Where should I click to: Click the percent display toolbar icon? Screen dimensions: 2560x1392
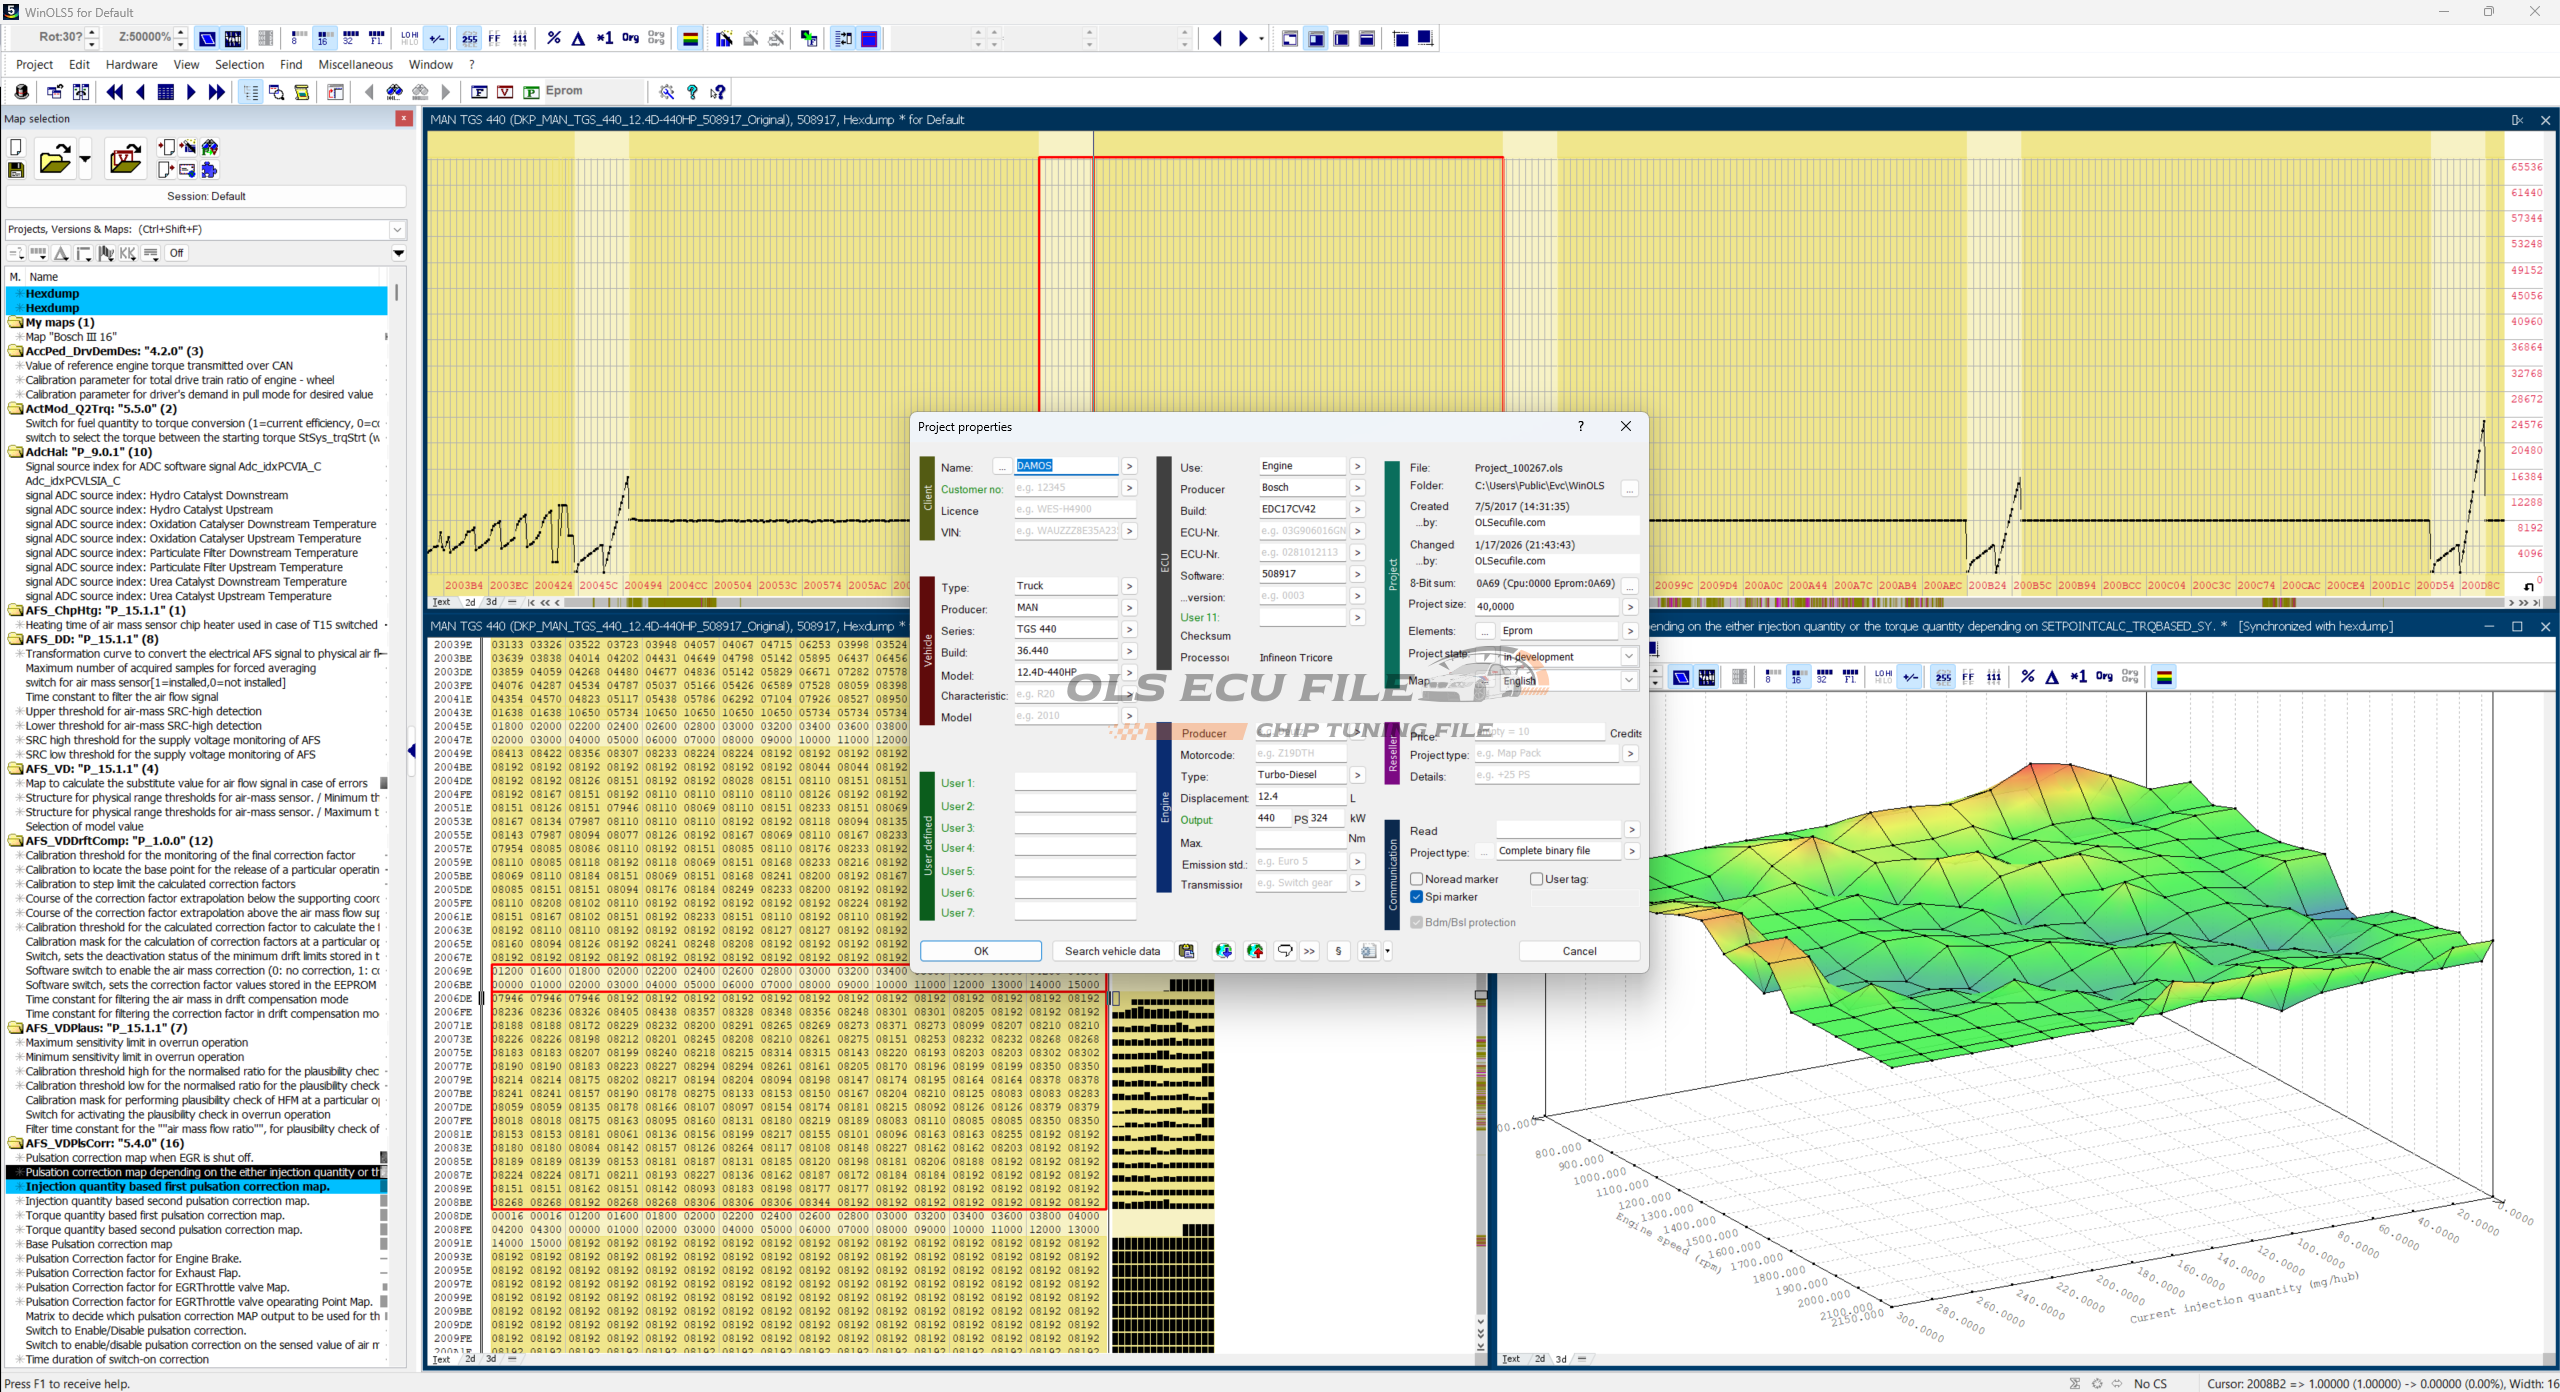[x=554, y=38]
